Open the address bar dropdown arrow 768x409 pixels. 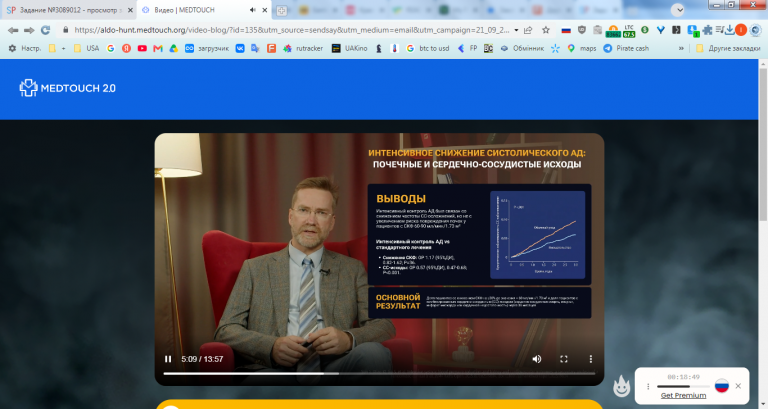pyautogui.click(x=516, y=30)
